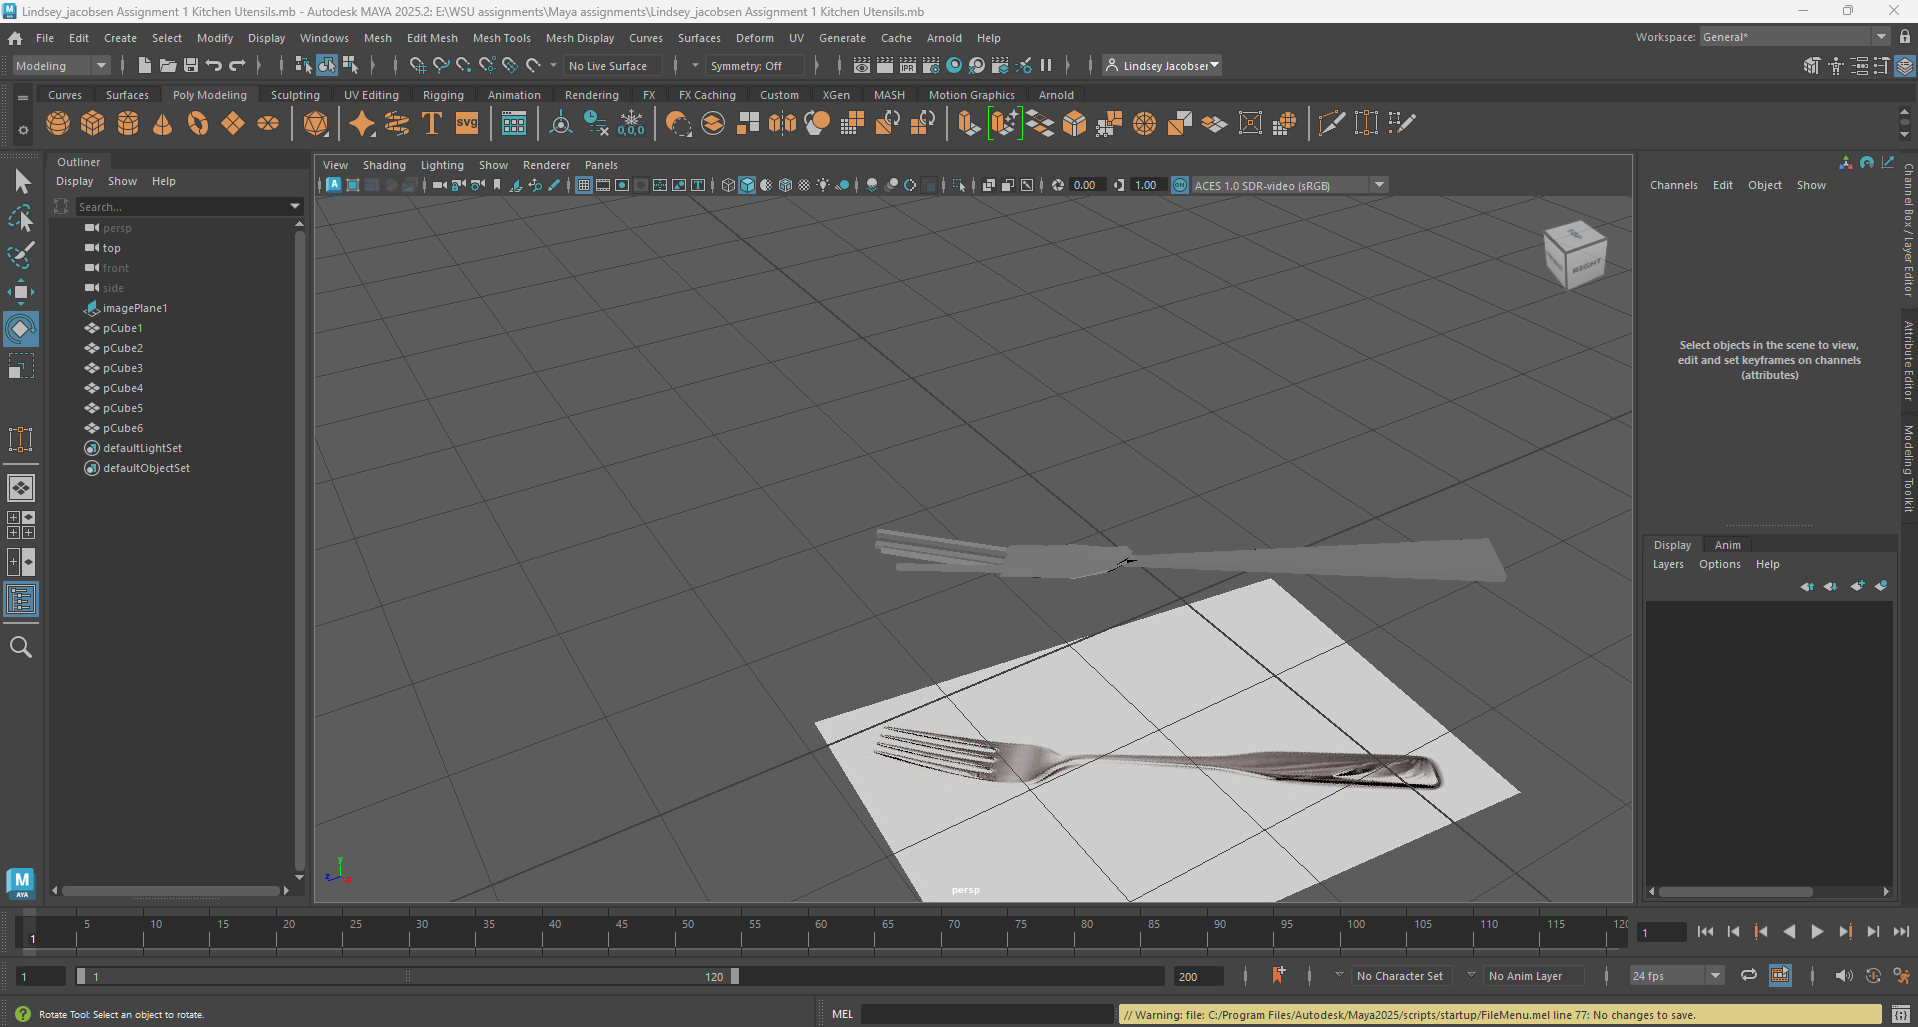Select pCube3 in the Outliner

pos(123,368)
